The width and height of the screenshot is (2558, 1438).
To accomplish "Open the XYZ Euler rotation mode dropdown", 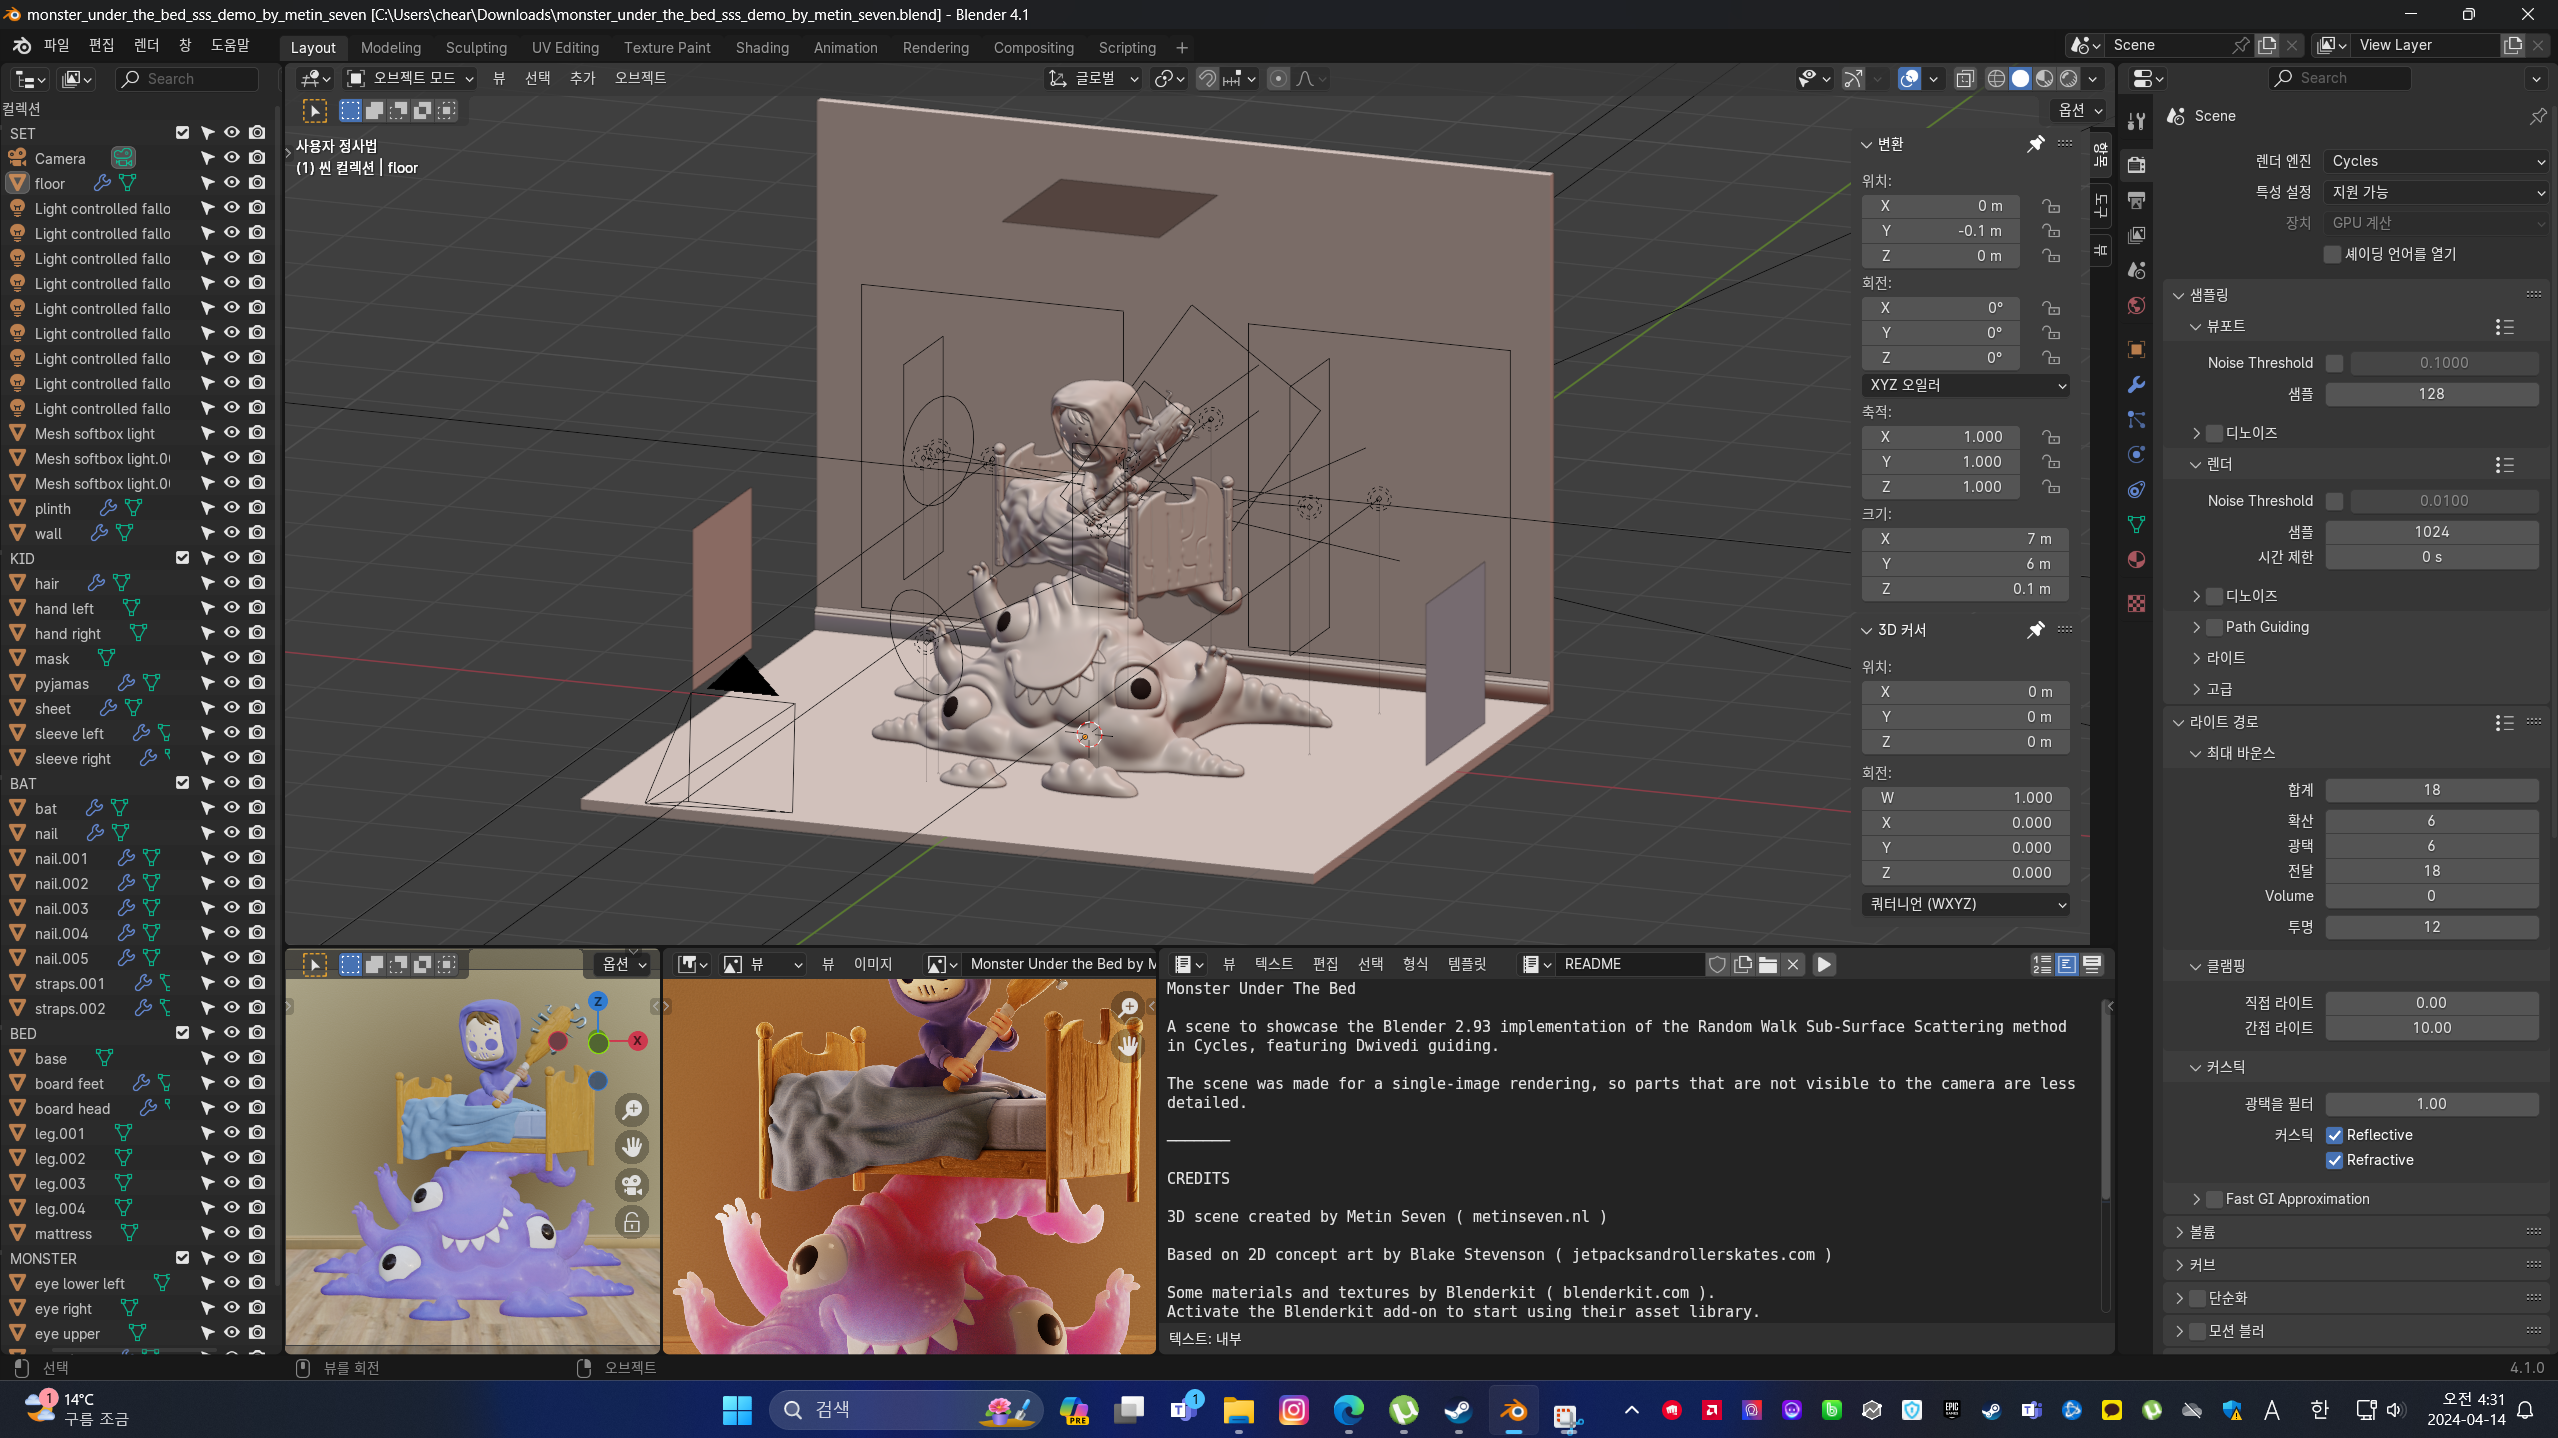I will pos(1965,385).
